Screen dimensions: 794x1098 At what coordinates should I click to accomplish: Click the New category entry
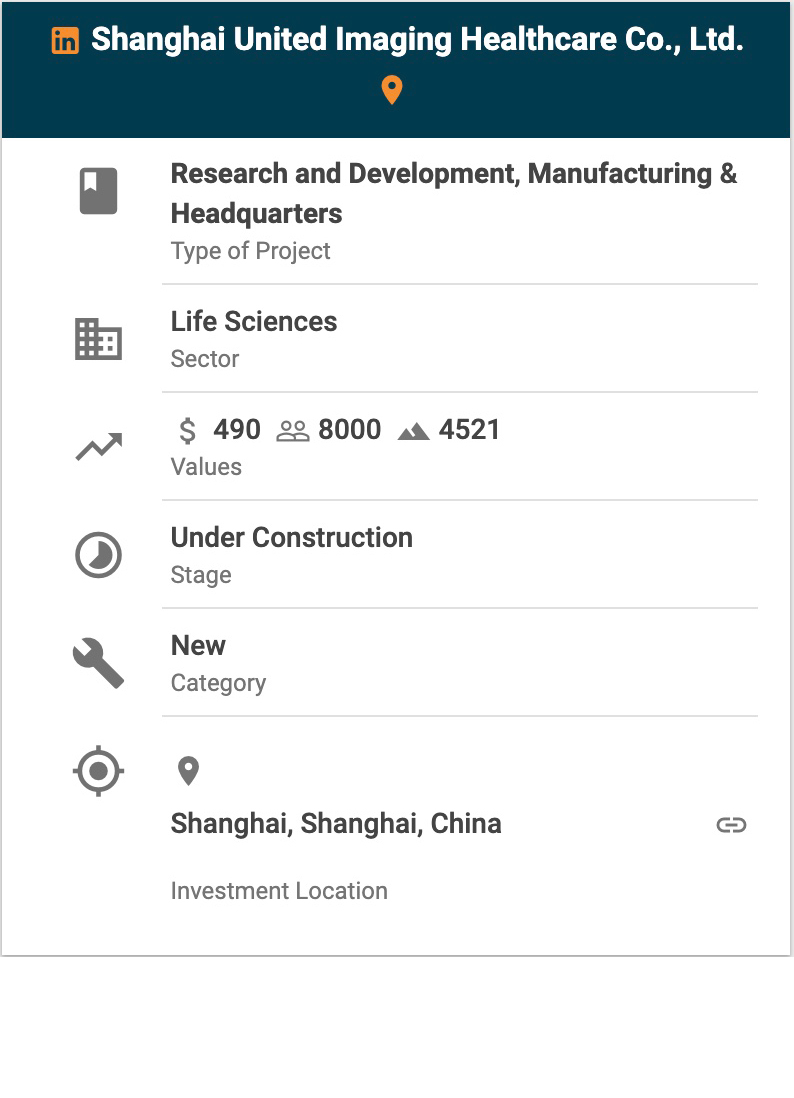[198, 646]
